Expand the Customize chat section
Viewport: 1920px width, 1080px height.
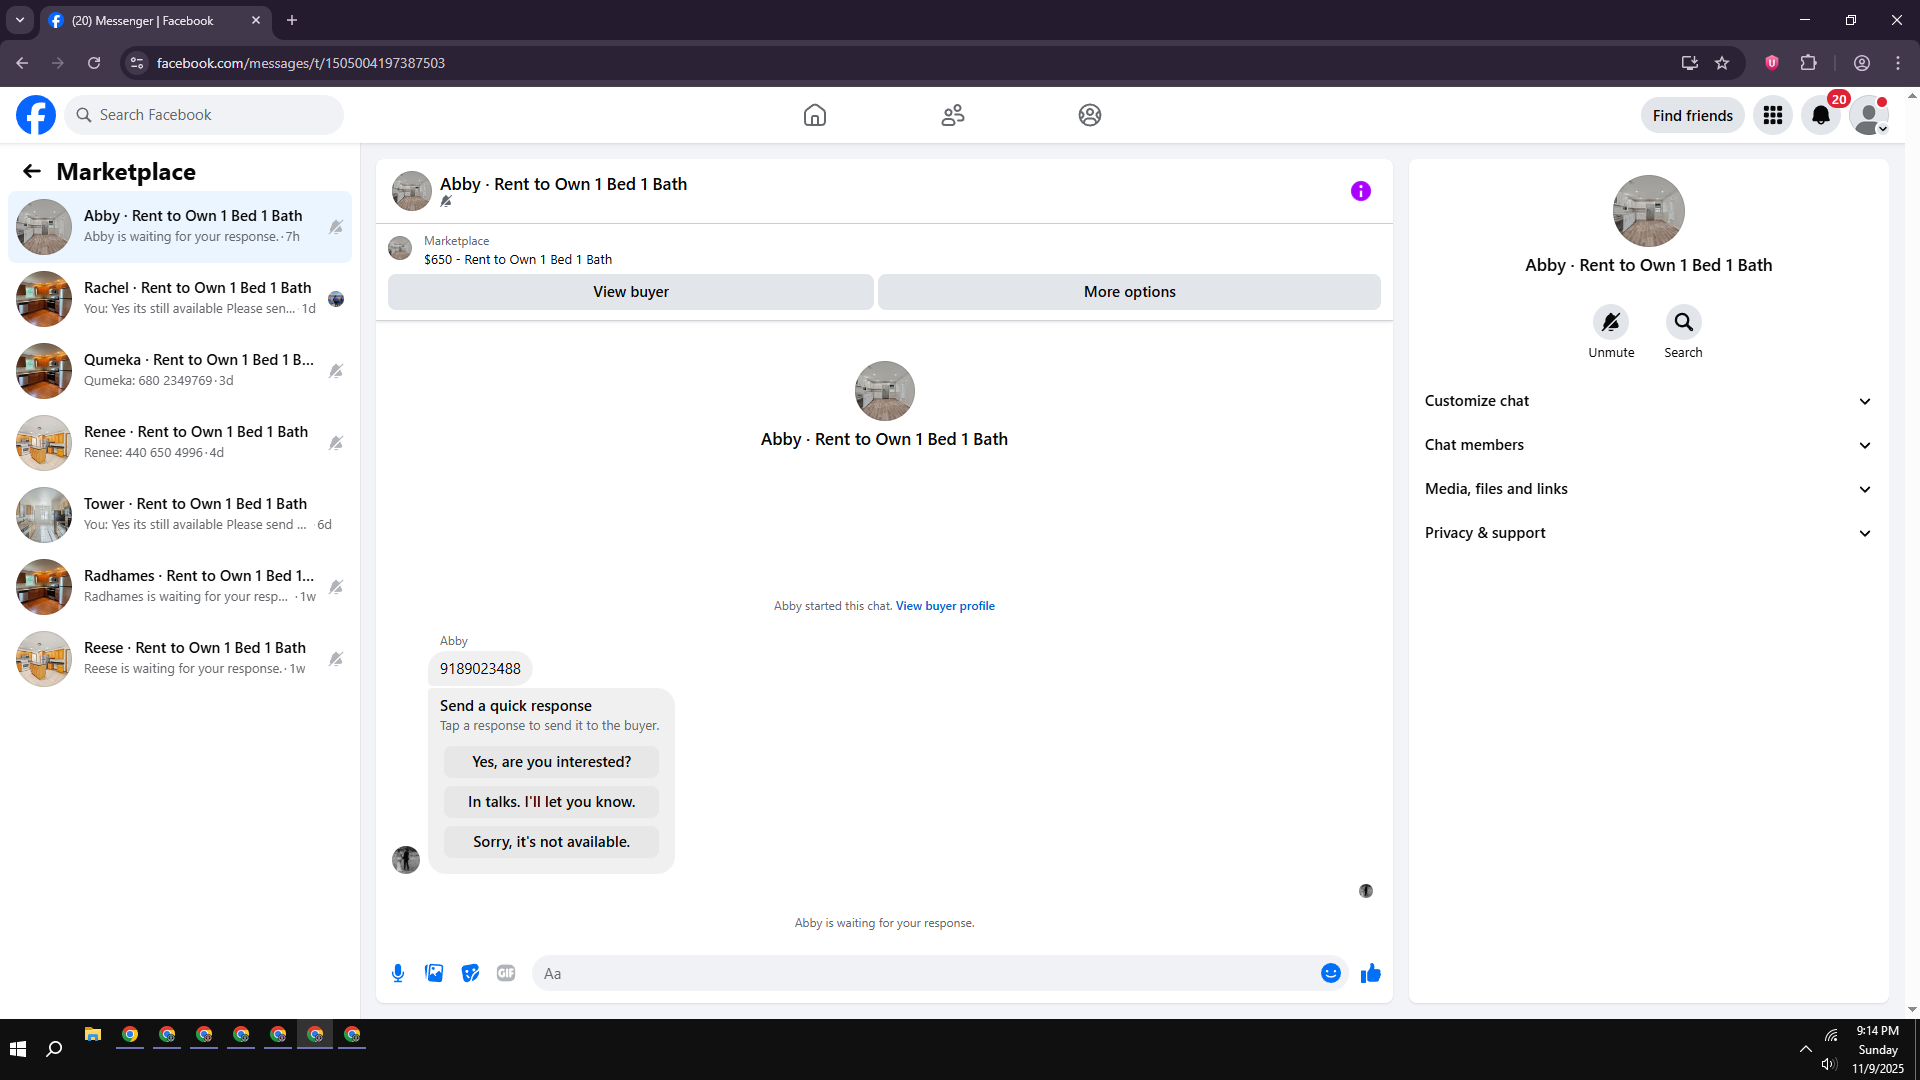coord(1648,401)
